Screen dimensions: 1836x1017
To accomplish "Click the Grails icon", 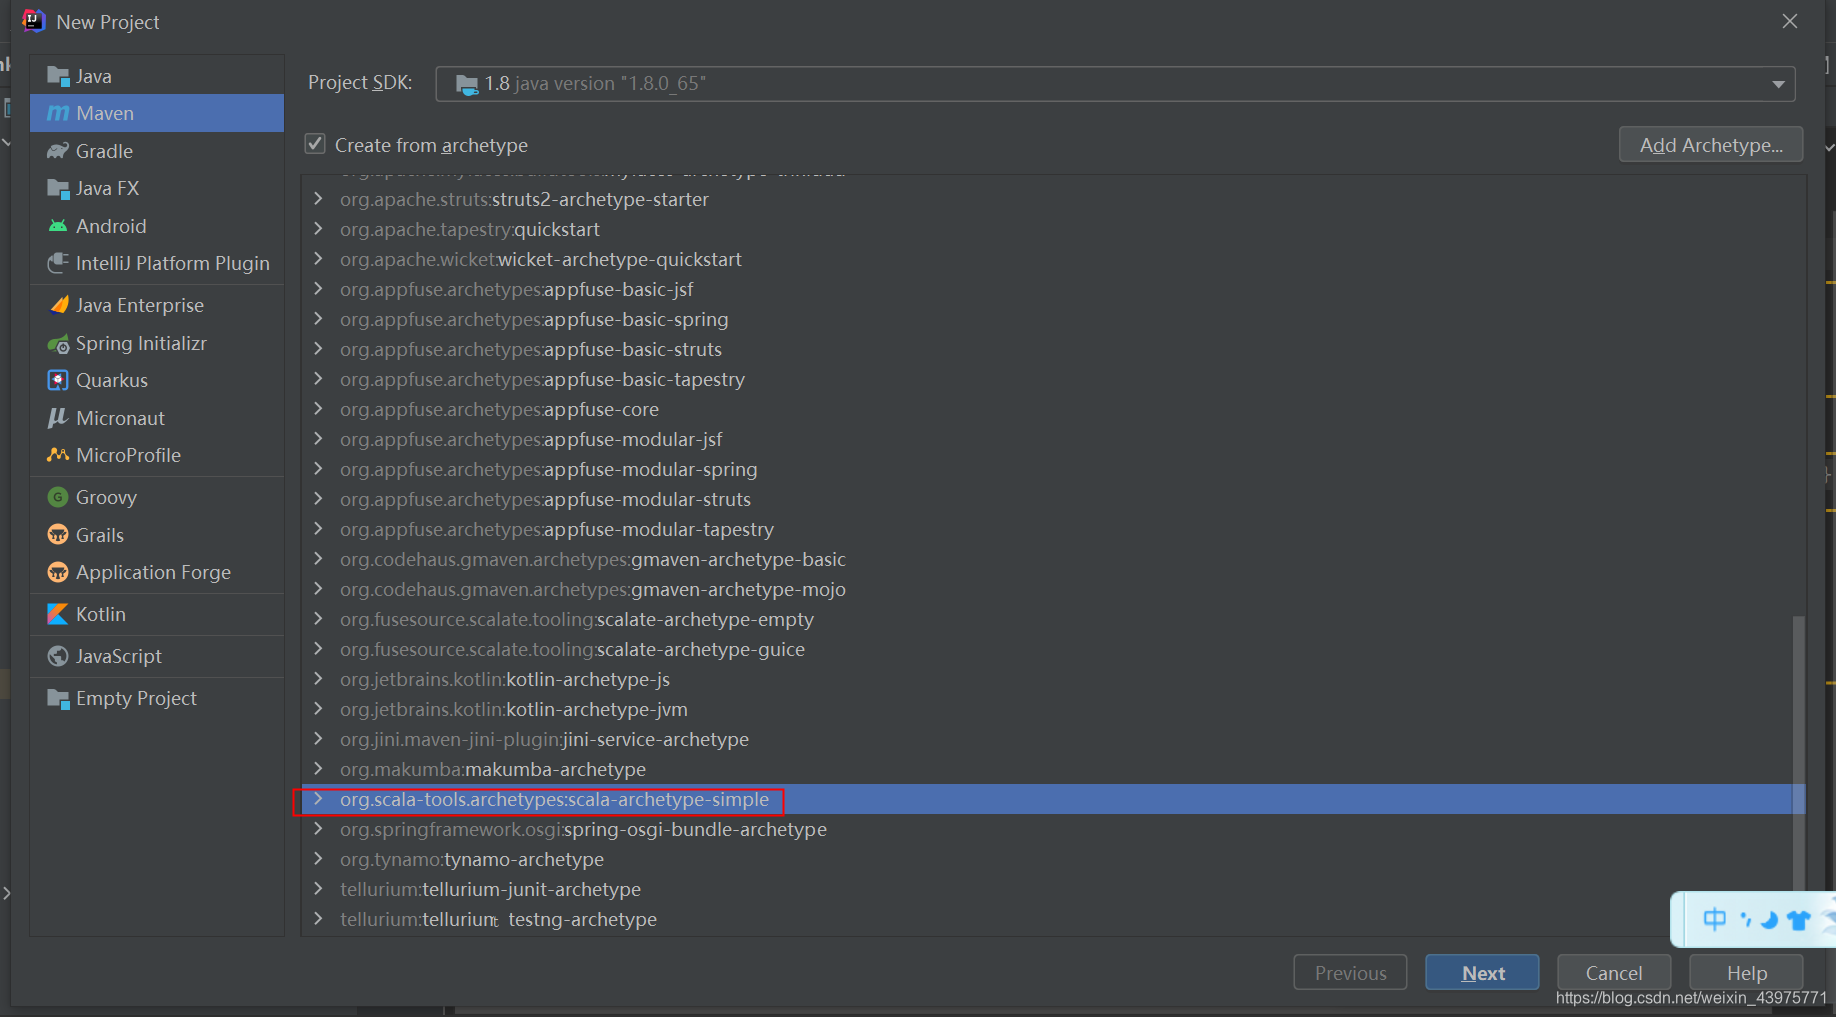I will pos(58,535).
